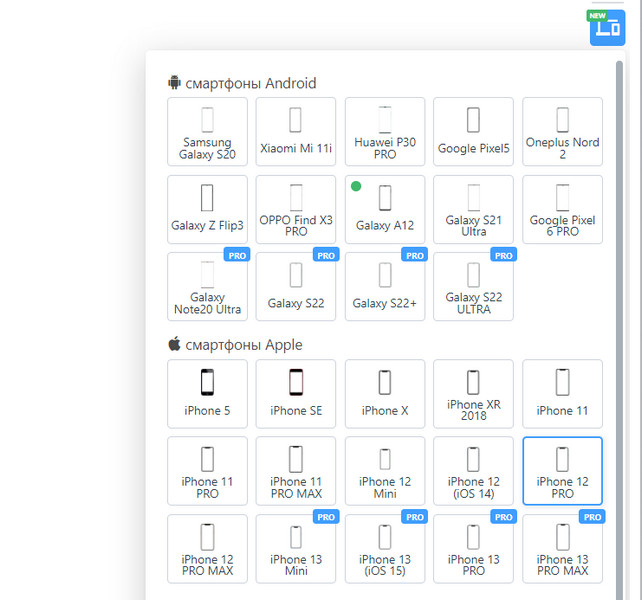642x600 pixels.
Task: Select the iPhone 11 PRO device
Action: point(207,471)
